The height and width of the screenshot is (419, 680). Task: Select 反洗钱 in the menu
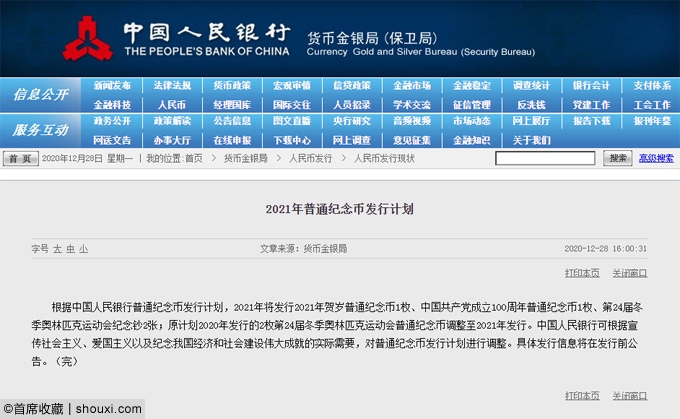point(531,105)
